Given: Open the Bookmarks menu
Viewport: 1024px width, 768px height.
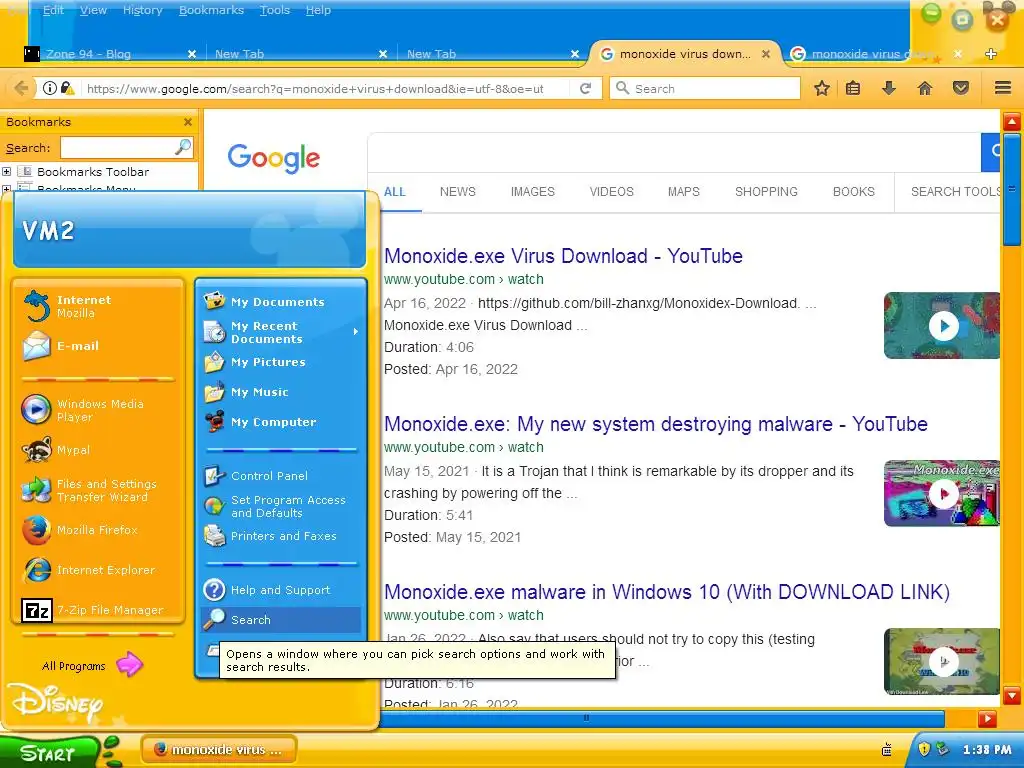Looking at the screenshot, I should (212, 10).
